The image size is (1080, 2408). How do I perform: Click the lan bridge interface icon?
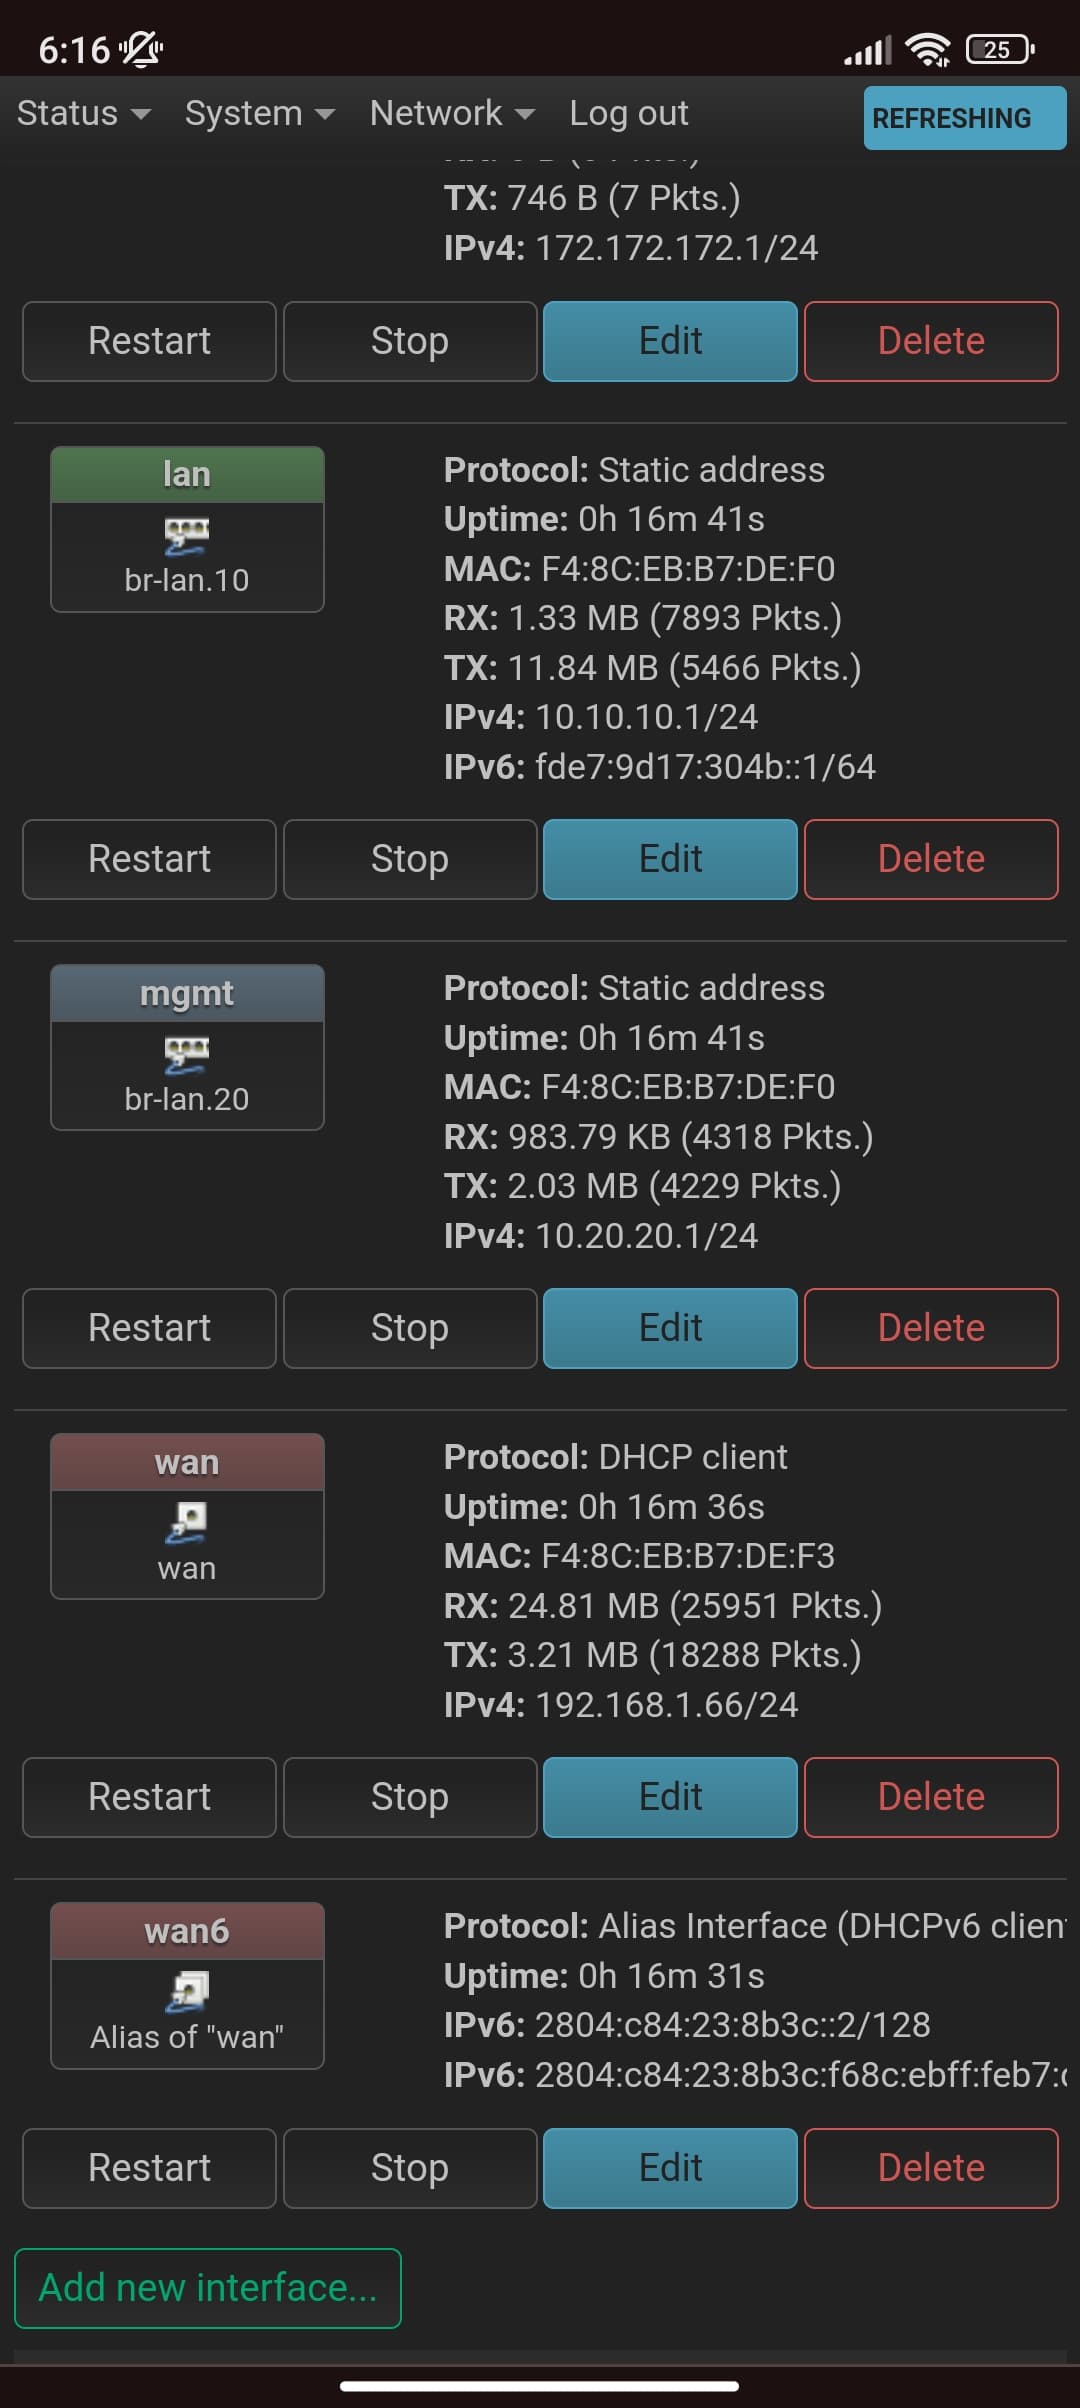tap(187, 535)
